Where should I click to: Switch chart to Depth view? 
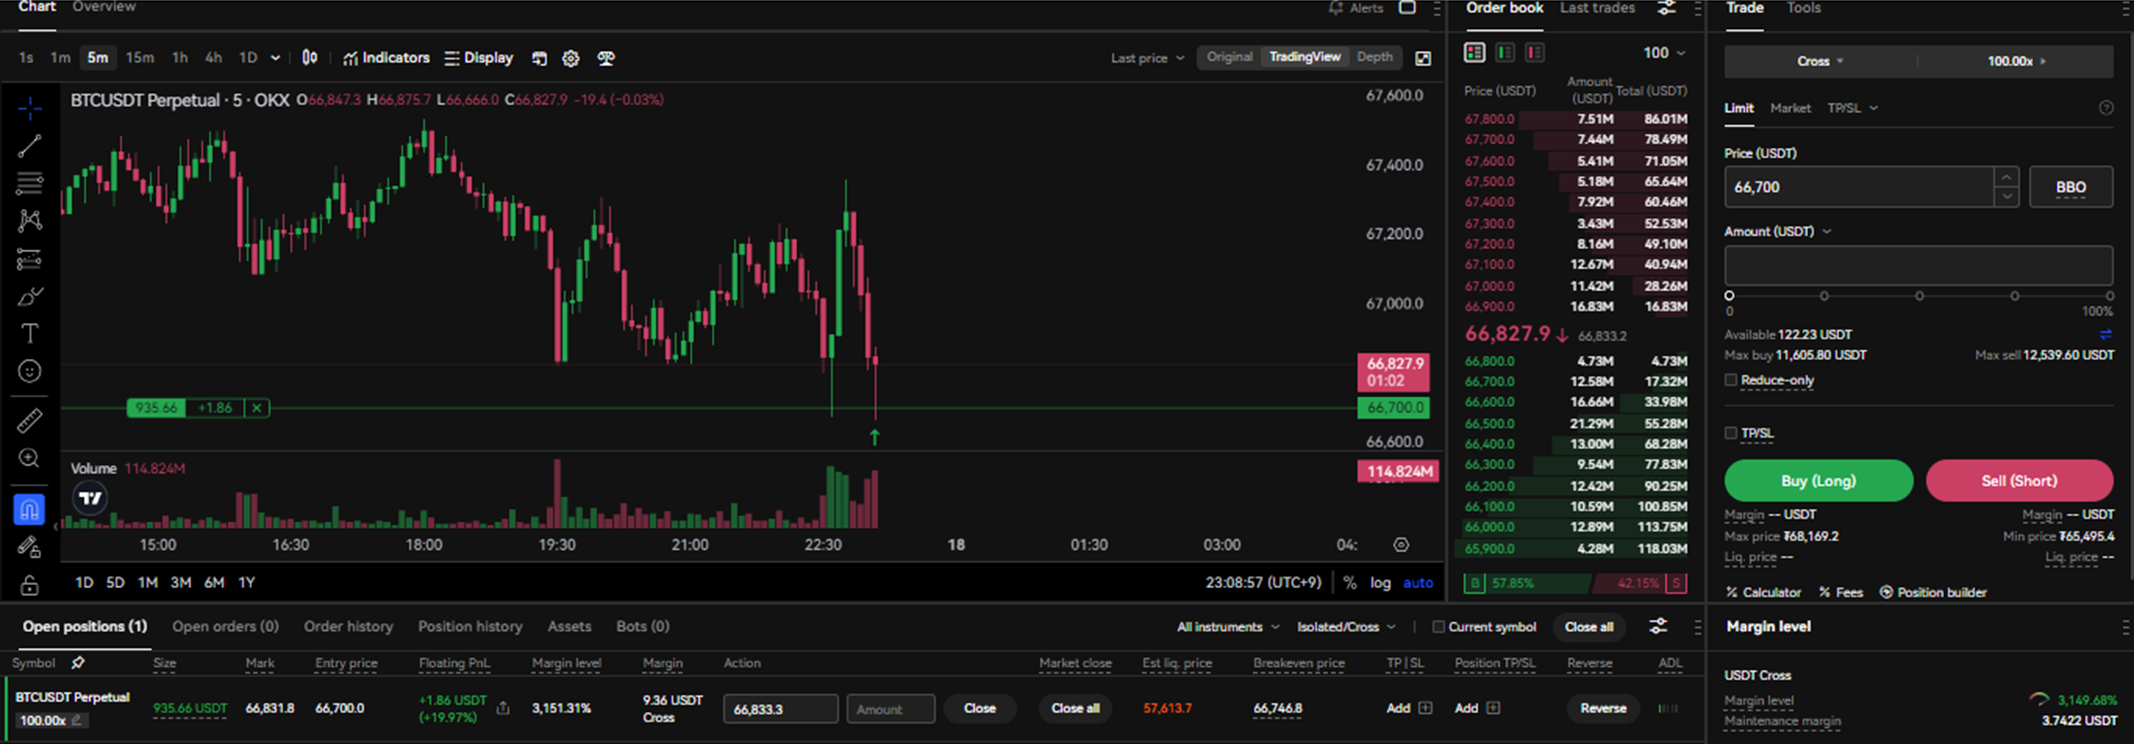(x=1375, y=57)
